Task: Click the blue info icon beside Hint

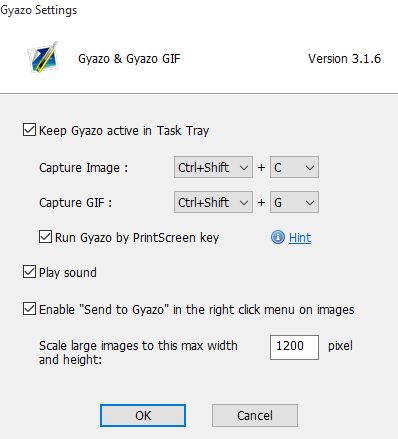Action: pyautogui.click(x=278, y=237)
